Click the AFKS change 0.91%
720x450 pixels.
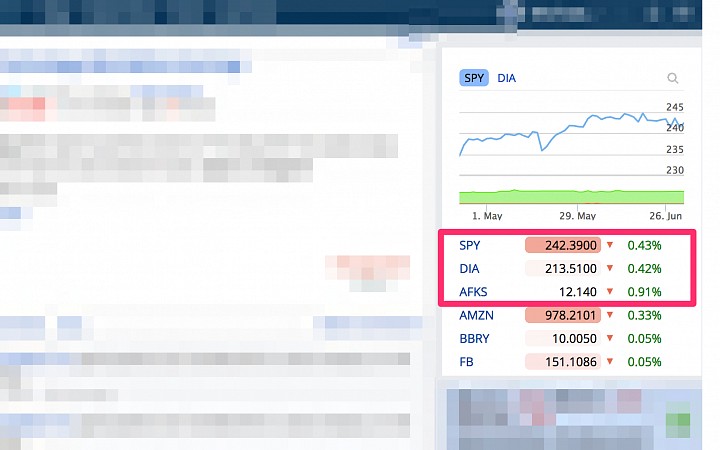[x=644, y=292]
